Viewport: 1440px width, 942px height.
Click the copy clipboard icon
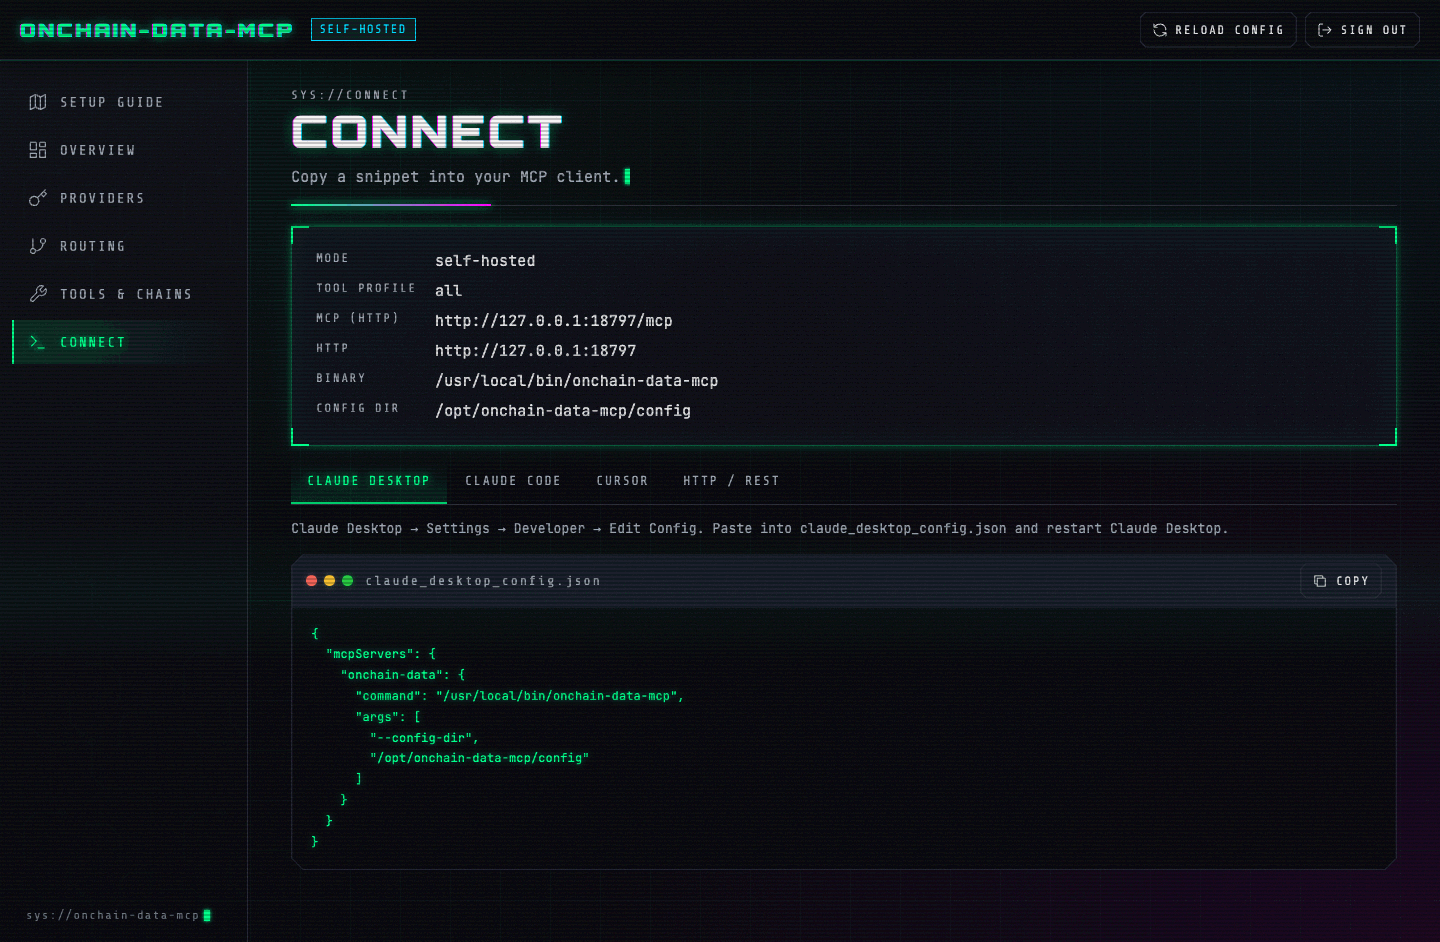(1320, 581)
